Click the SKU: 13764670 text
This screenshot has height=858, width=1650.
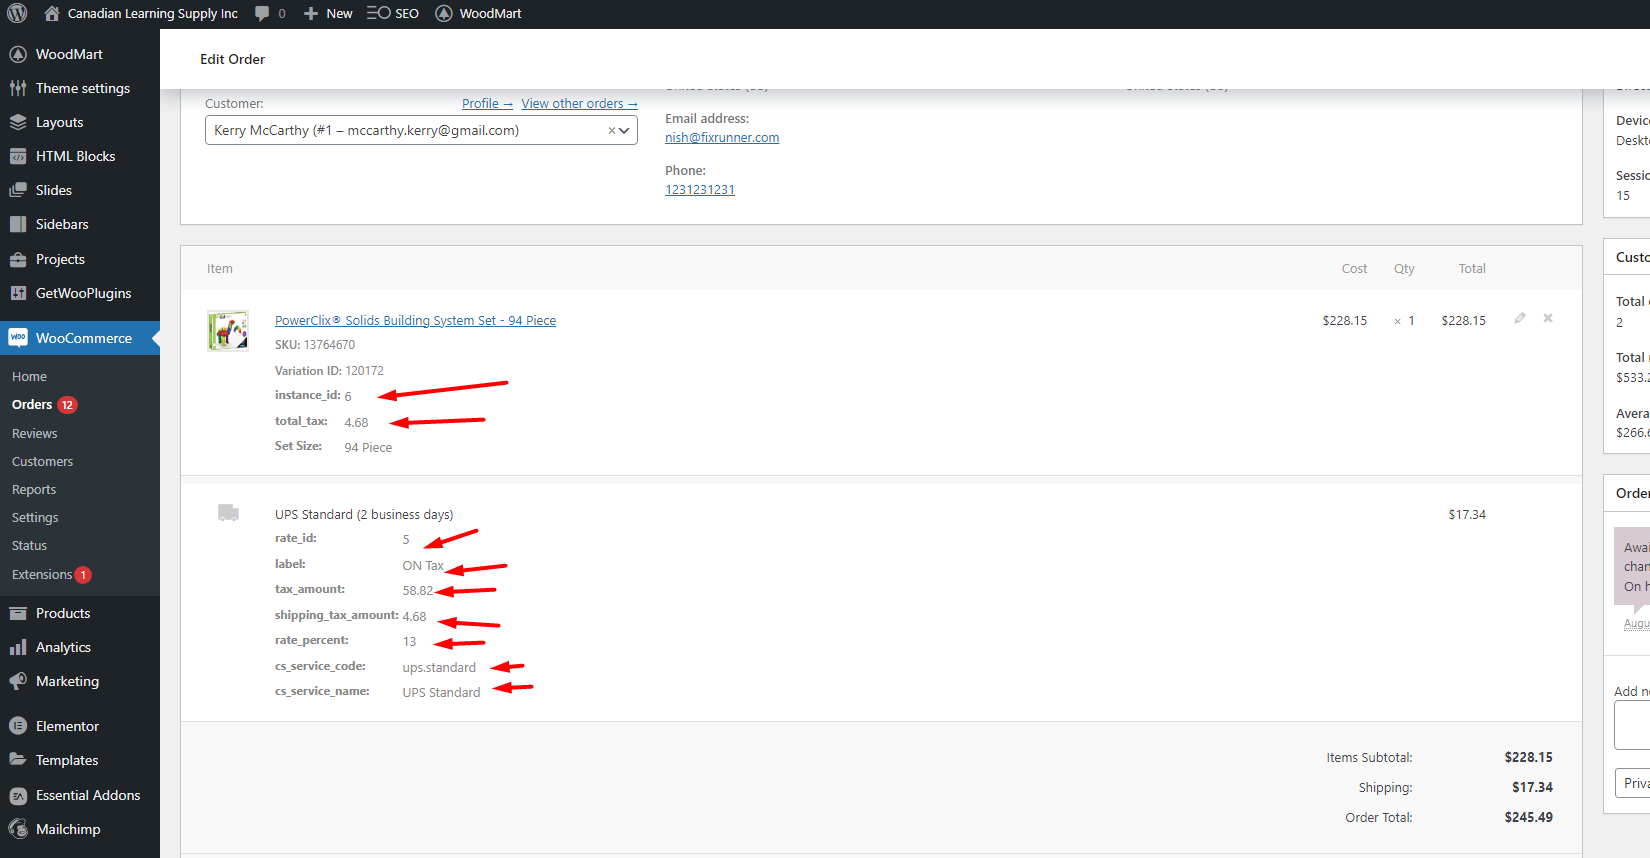[315, 345]
